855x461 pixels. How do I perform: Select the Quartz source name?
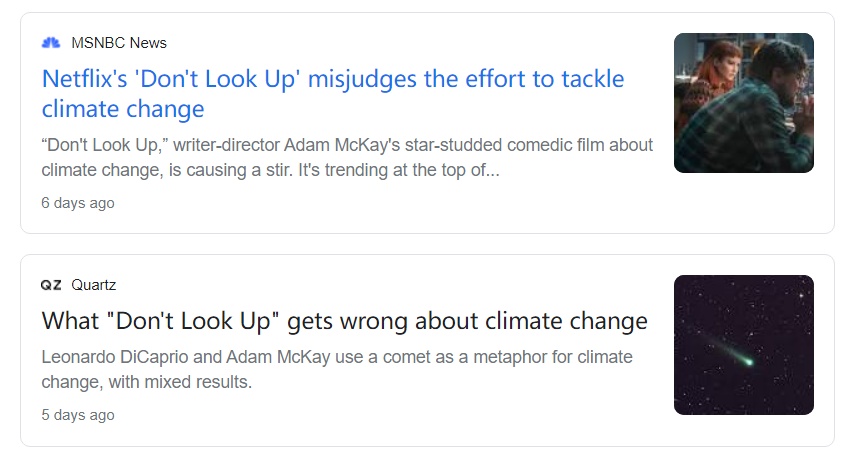point(93,285)
